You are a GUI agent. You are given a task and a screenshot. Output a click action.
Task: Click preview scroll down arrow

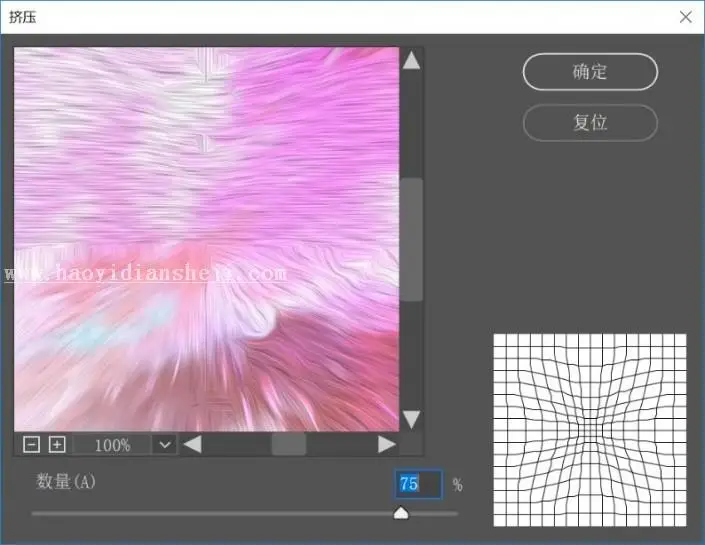tap(411, 420)
